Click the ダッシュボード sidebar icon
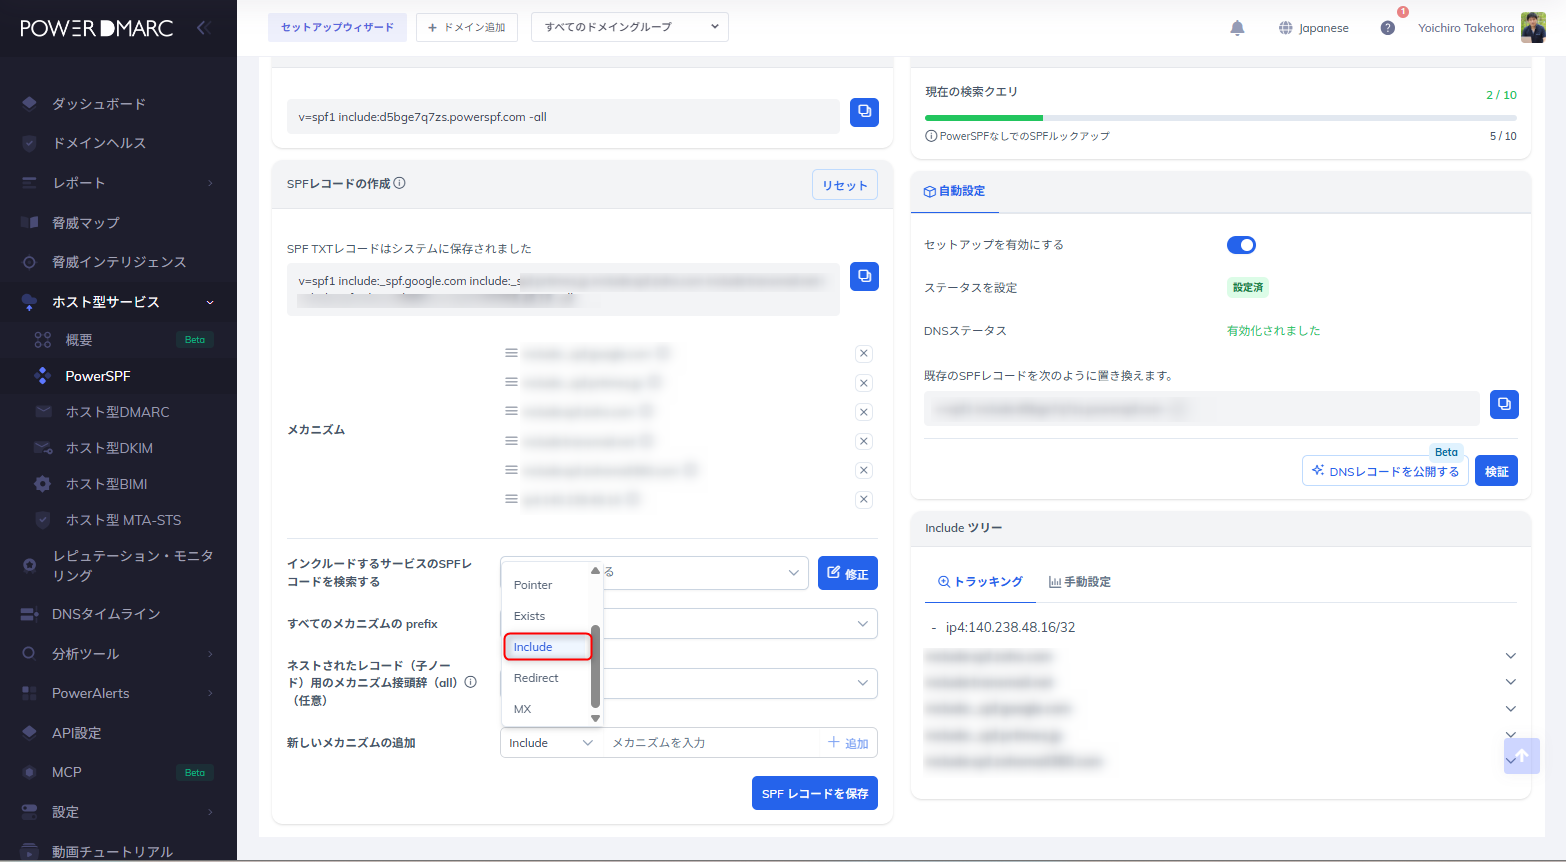The height and width of the screenshot is (862, 1566). (29, 103)
